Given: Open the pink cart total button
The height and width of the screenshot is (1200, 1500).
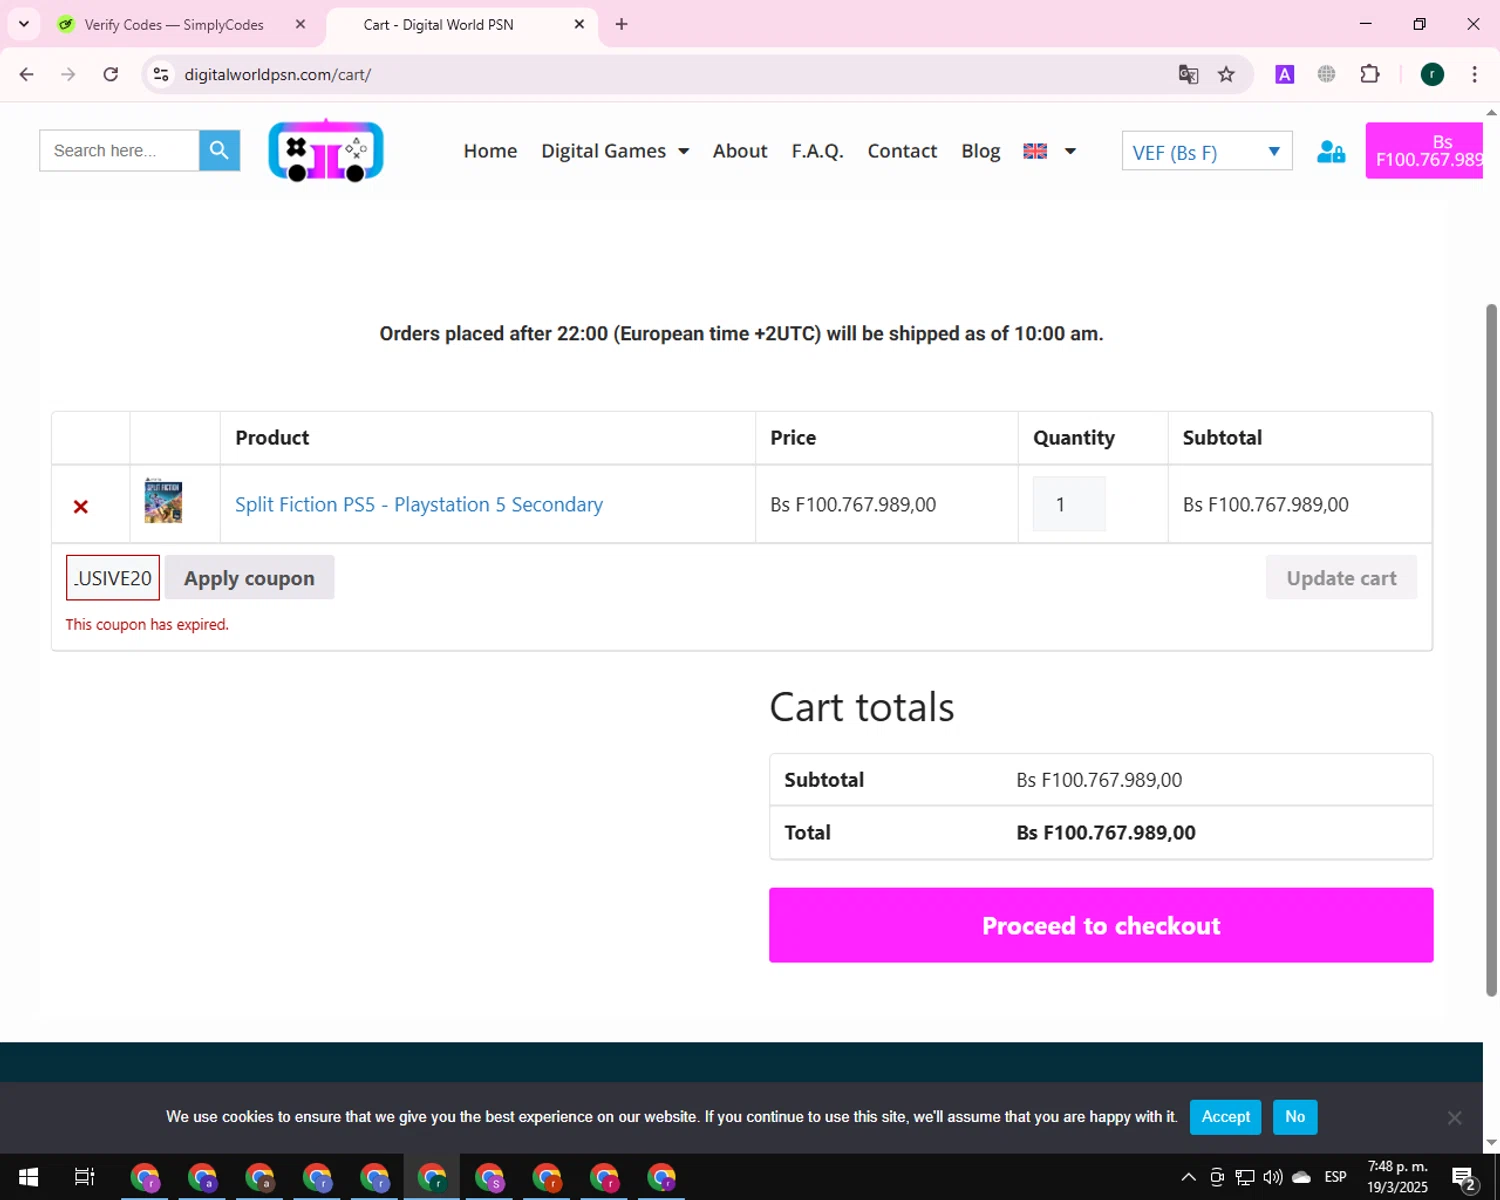Looking at the screenshot, I should click(x=1424, y=151).
